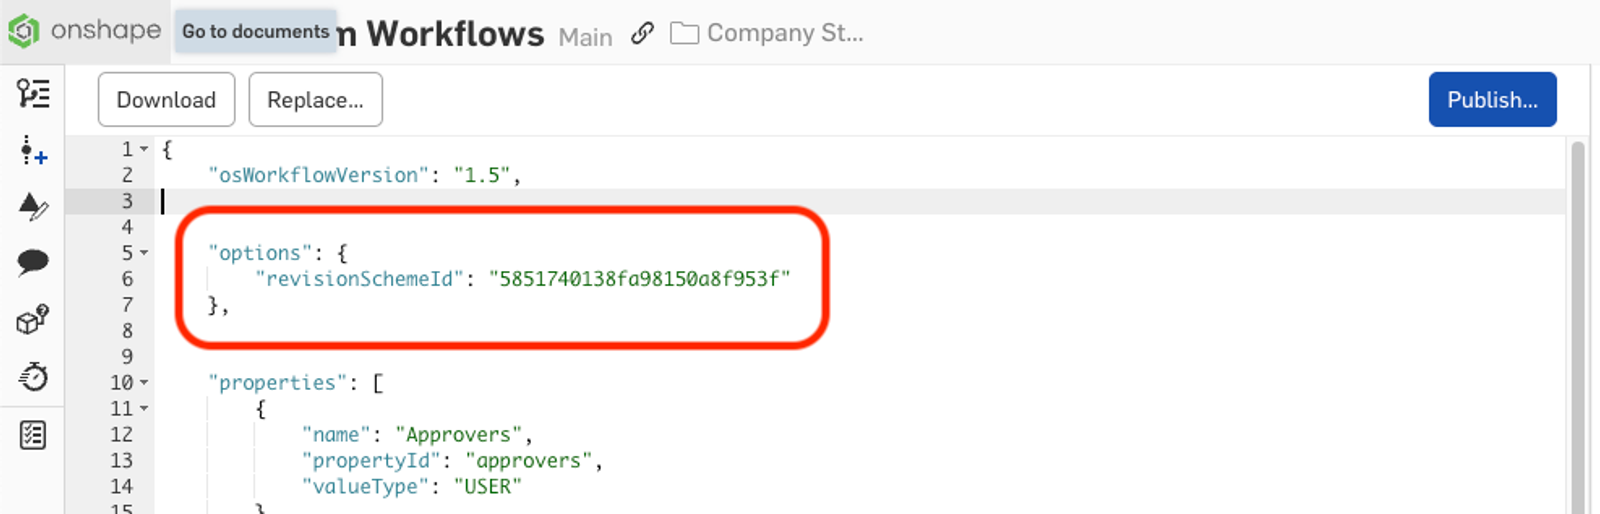Viewport: 1600px width, 514px height.
Task: Click the Replace... button
Action: (315, 100)
